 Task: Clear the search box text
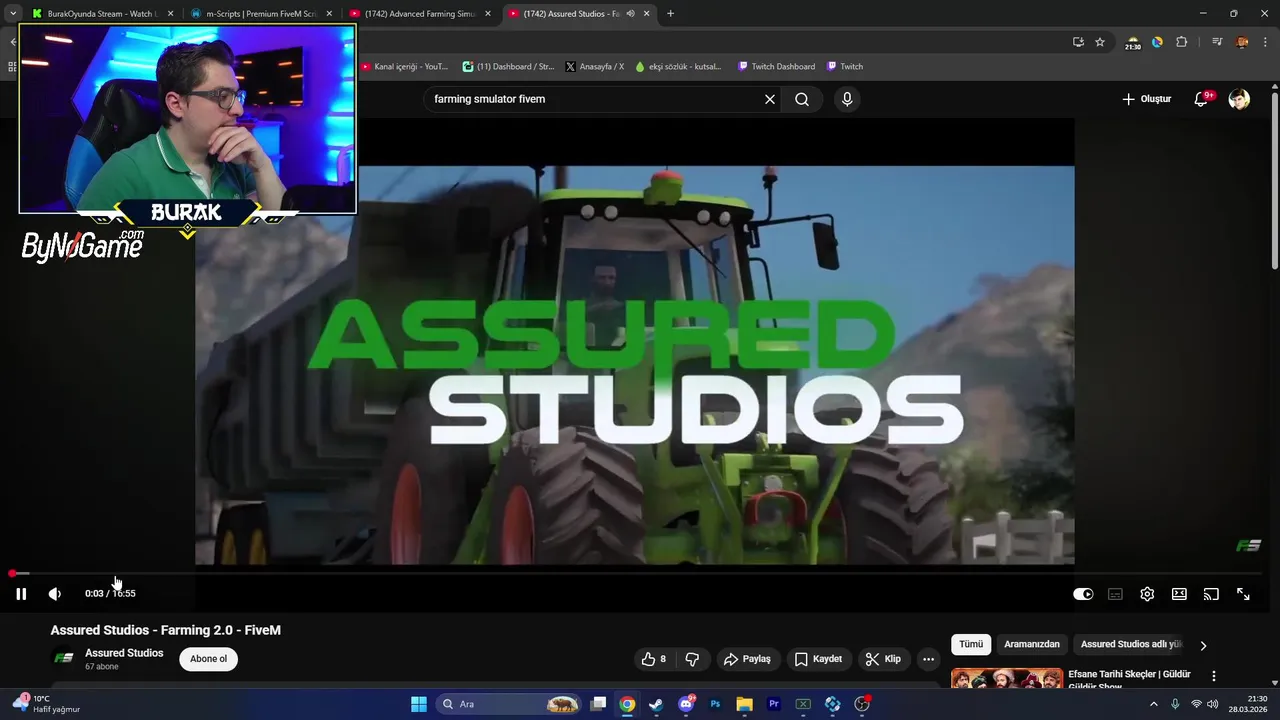click(x=770, y=99)
